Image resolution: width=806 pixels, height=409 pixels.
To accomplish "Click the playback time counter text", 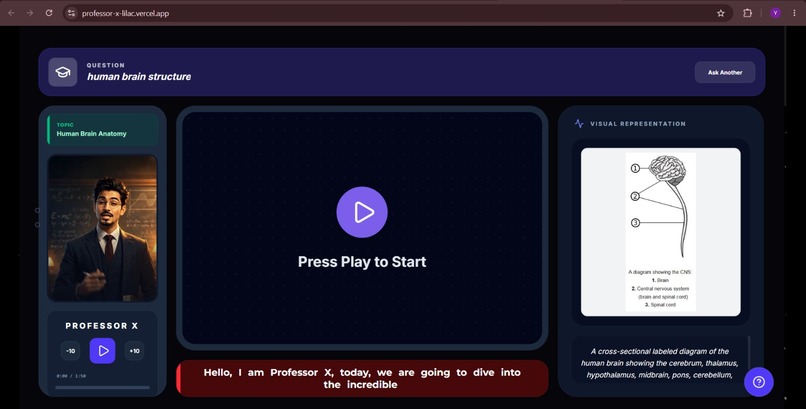I will click(x=71, y=376).
